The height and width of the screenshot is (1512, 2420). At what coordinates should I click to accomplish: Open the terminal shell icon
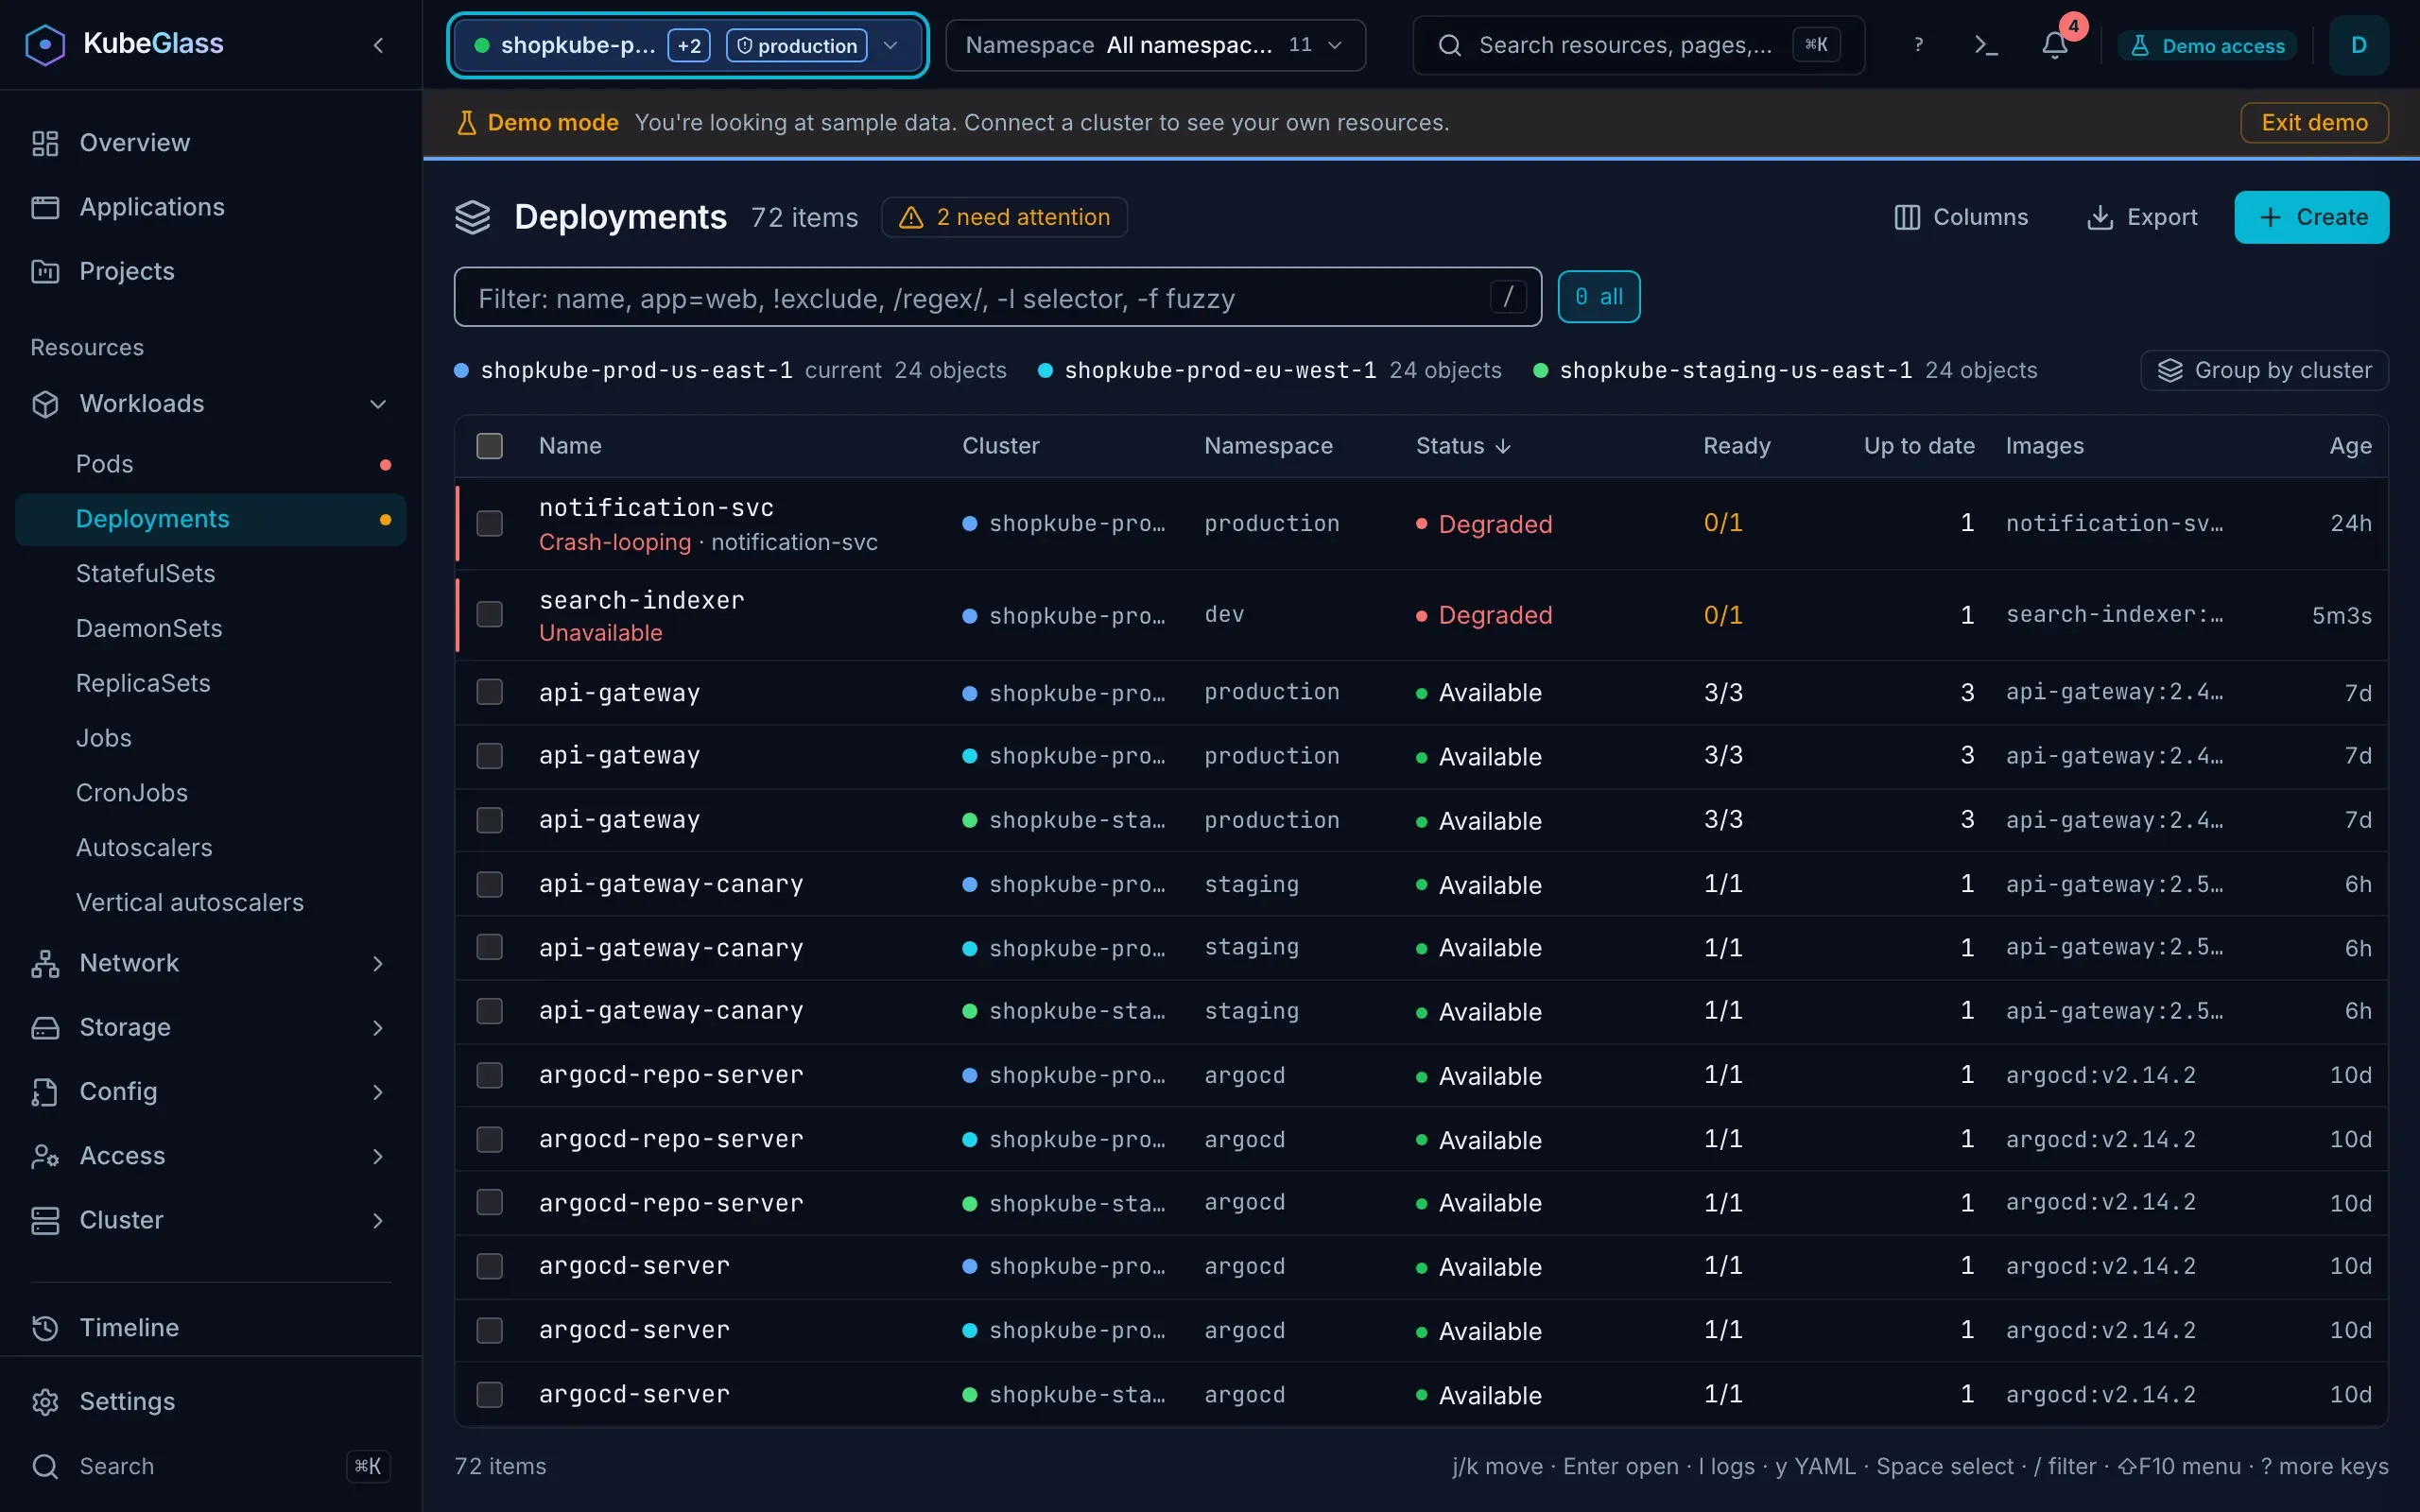1986,45
